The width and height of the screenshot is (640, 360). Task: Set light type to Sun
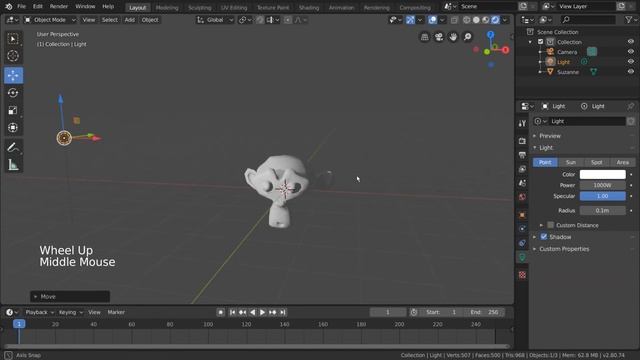[x=571, y=162]
